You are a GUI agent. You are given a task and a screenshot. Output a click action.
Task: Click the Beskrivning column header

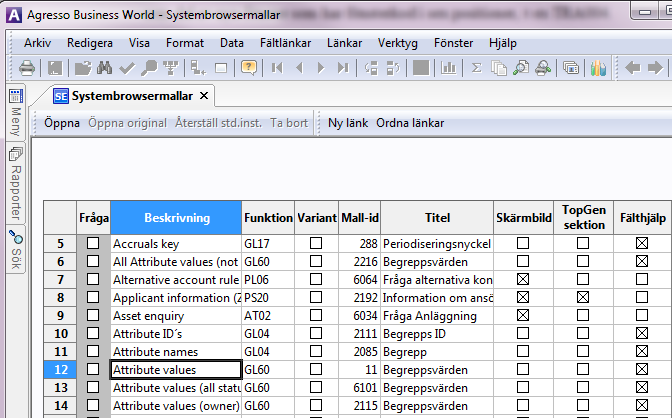[x=177, y=218]
